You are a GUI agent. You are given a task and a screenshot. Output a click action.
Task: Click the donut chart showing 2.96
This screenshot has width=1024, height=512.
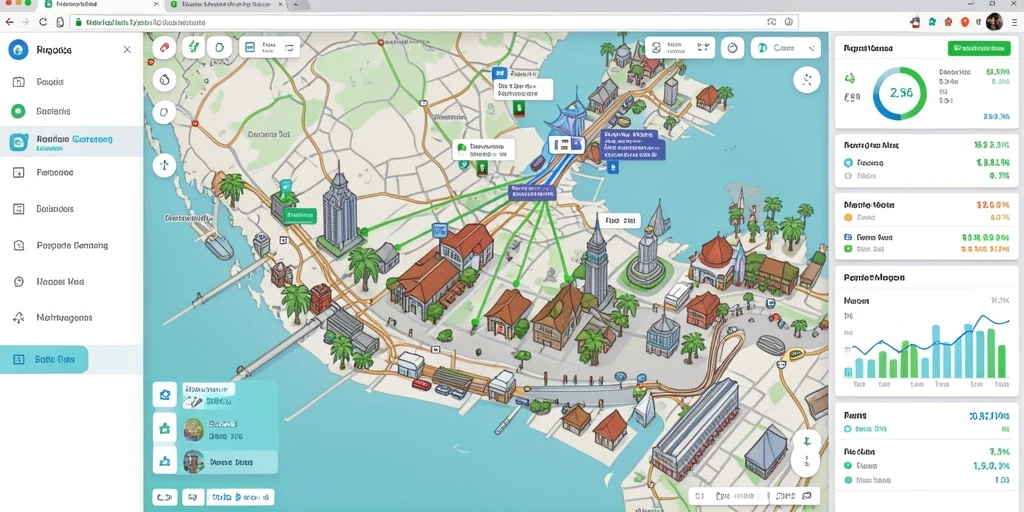(899, 93)
